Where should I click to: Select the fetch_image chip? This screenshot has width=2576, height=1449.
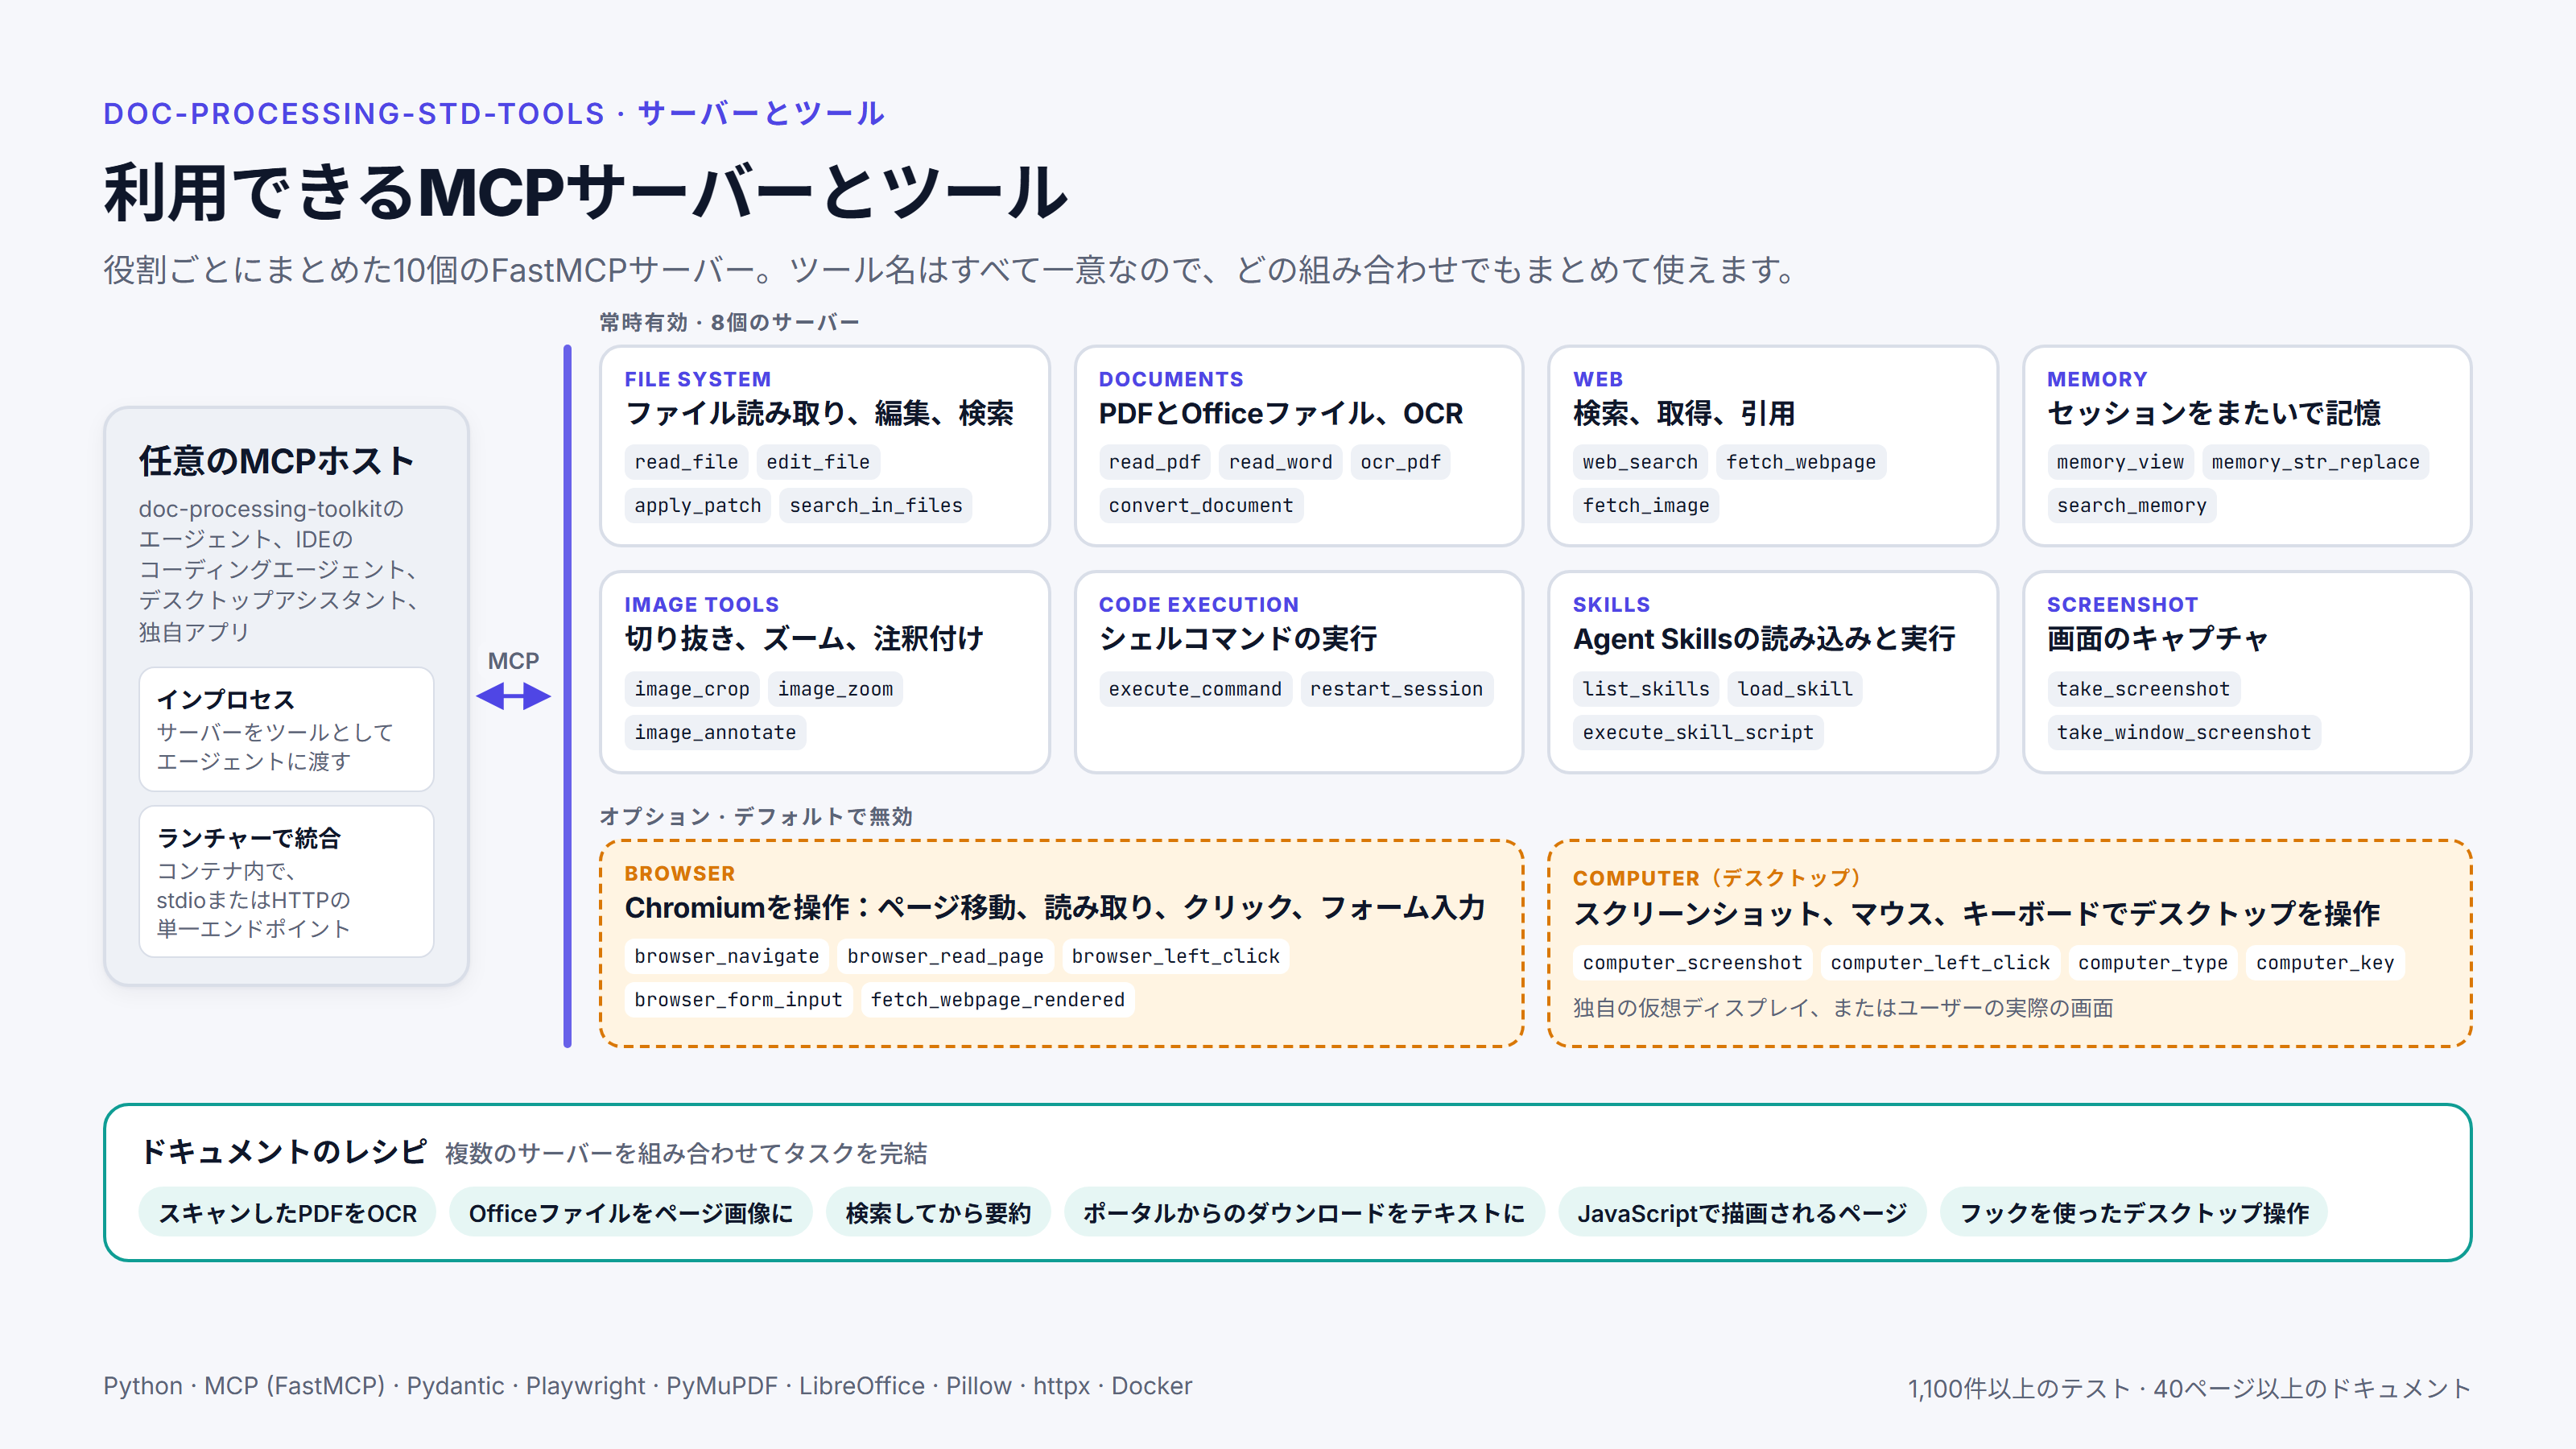[1646, 506]
